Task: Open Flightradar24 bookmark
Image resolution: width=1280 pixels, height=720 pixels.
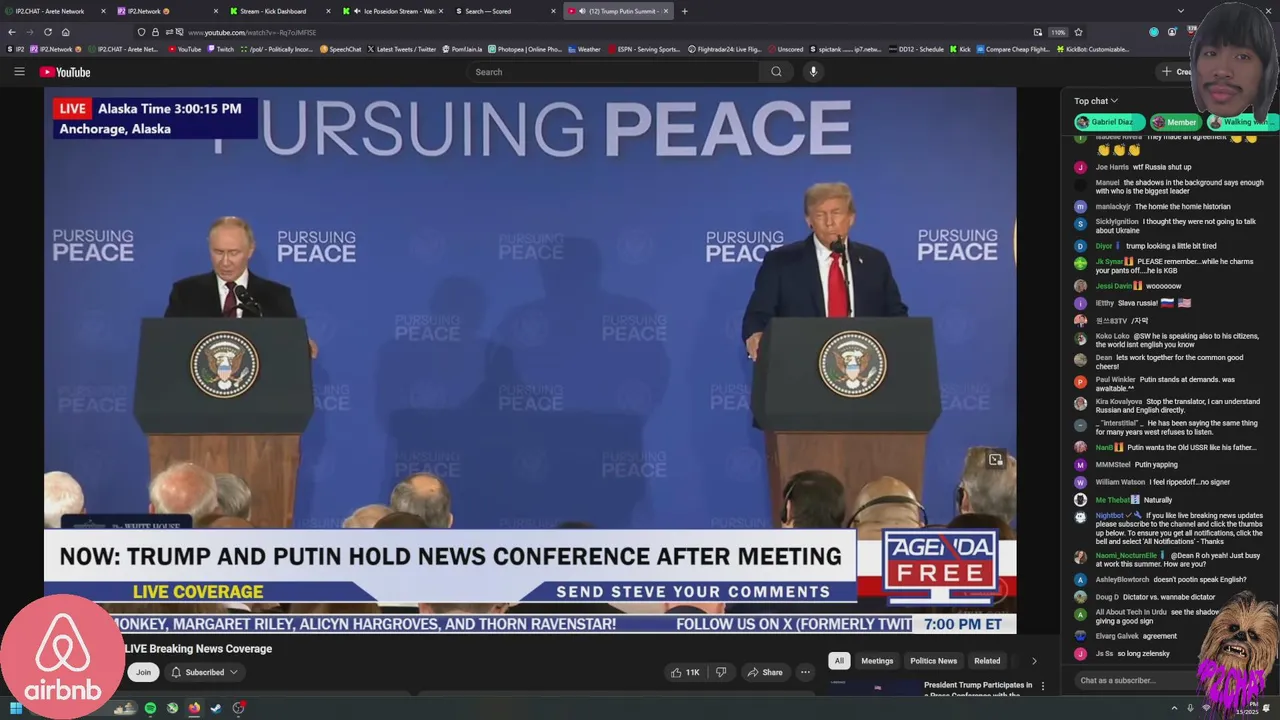Action: click(x=725, y=49)
